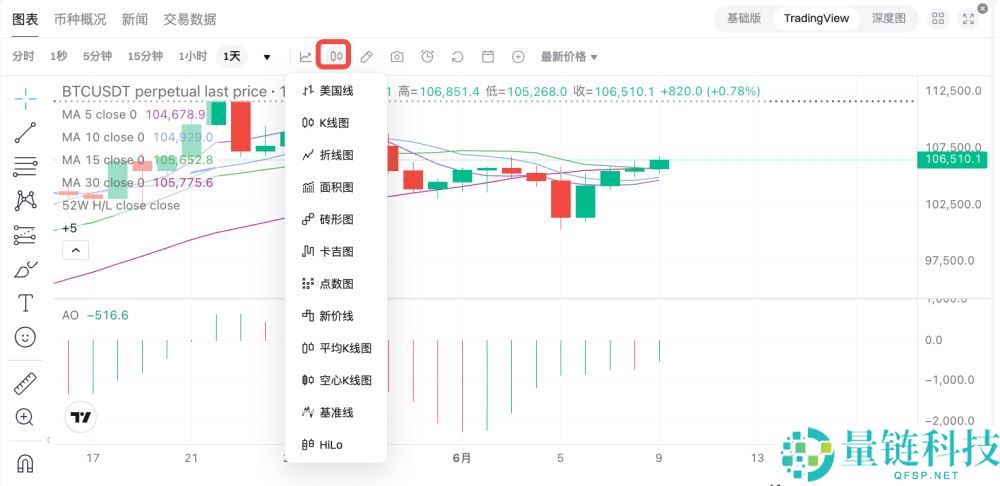Click the replay/undo circular arrow icon

click(x=457, y=57)
